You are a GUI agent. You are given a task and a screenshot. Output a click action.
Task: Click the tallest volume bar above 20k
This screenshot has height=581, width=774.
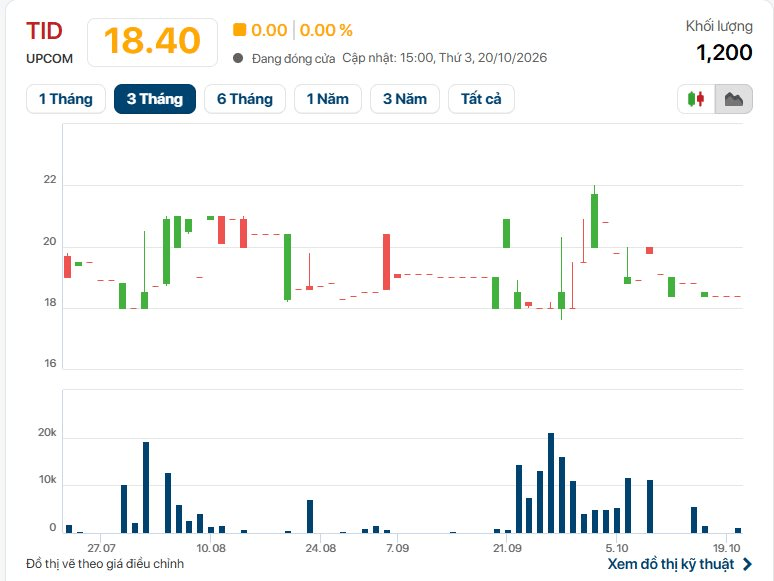[551, 483]
